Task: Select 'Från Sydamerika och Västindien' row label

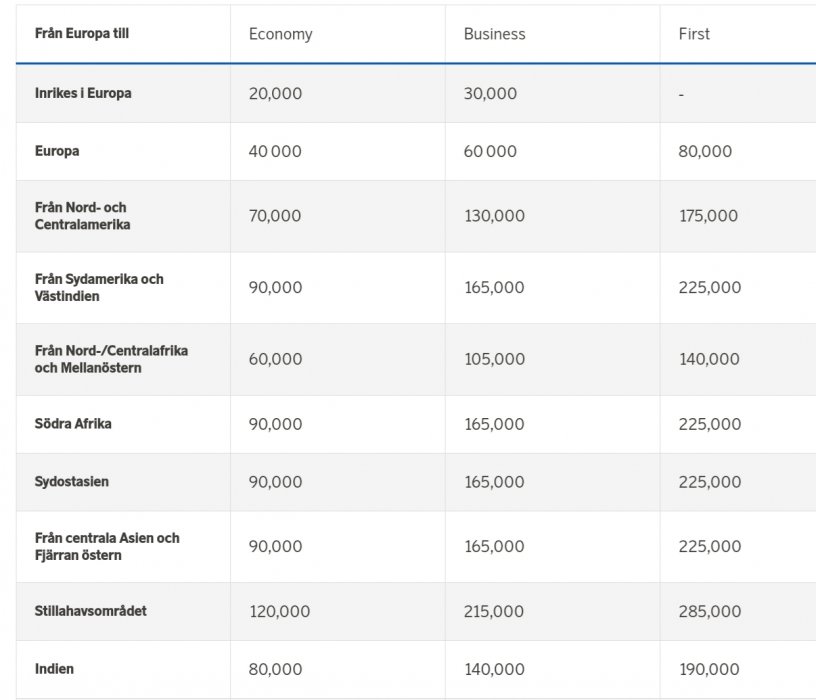Action: [98, 288]
